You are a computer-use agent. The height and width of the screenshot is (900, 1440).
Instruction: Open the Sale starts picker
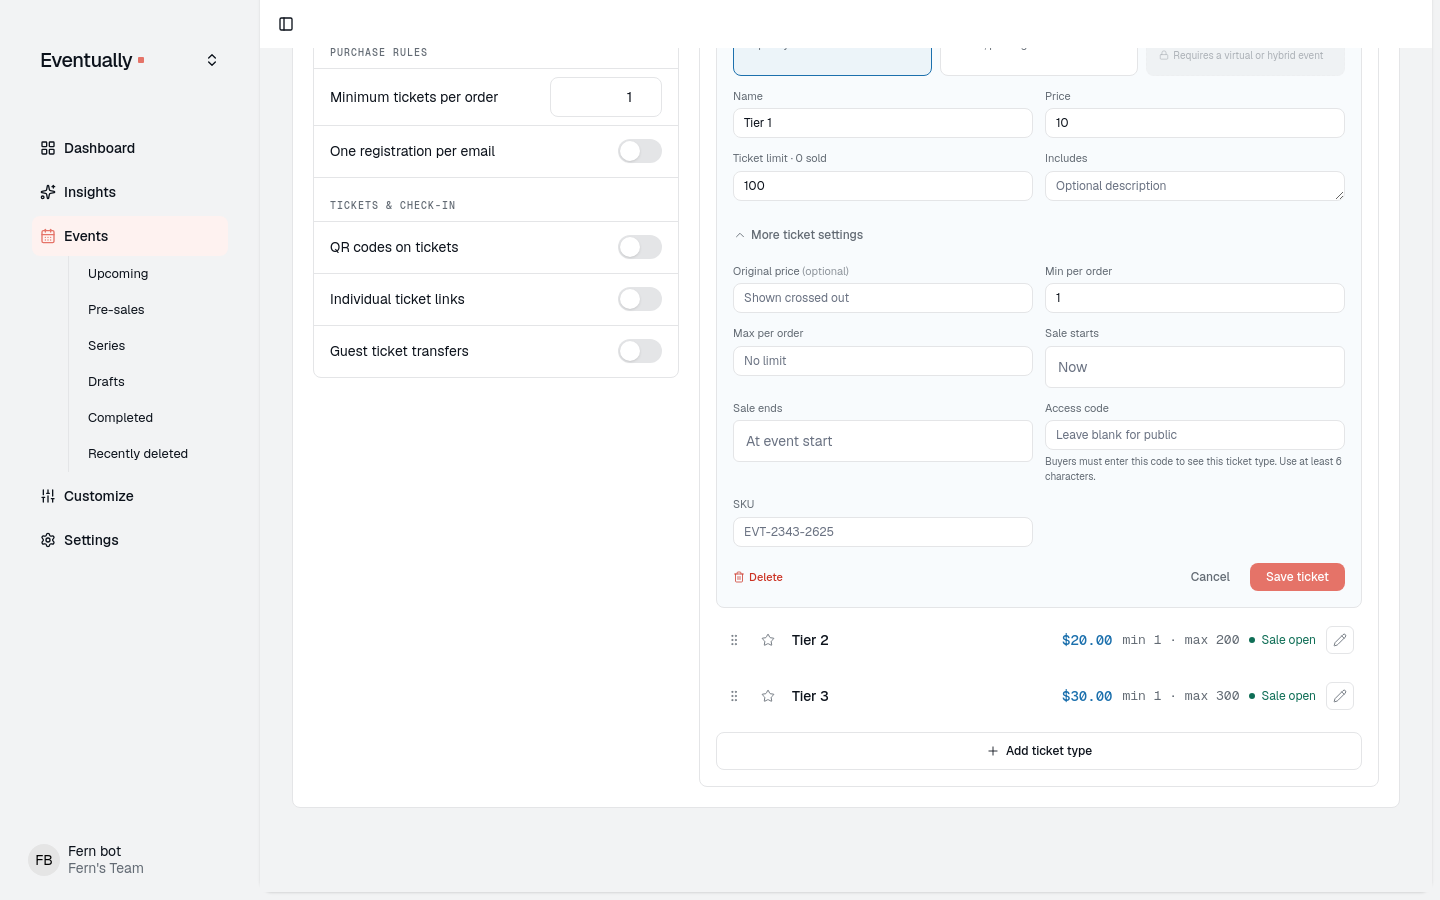pyautogui.click(x=1195, y=367)
